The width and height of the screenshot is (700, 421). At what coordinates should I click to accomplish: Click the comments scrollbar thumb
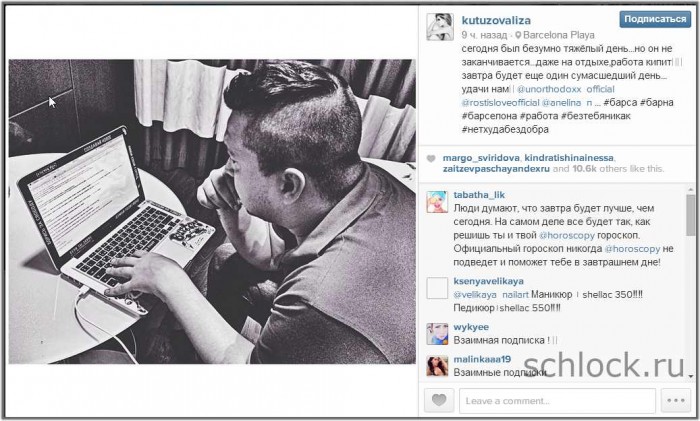tap(691, 215)
